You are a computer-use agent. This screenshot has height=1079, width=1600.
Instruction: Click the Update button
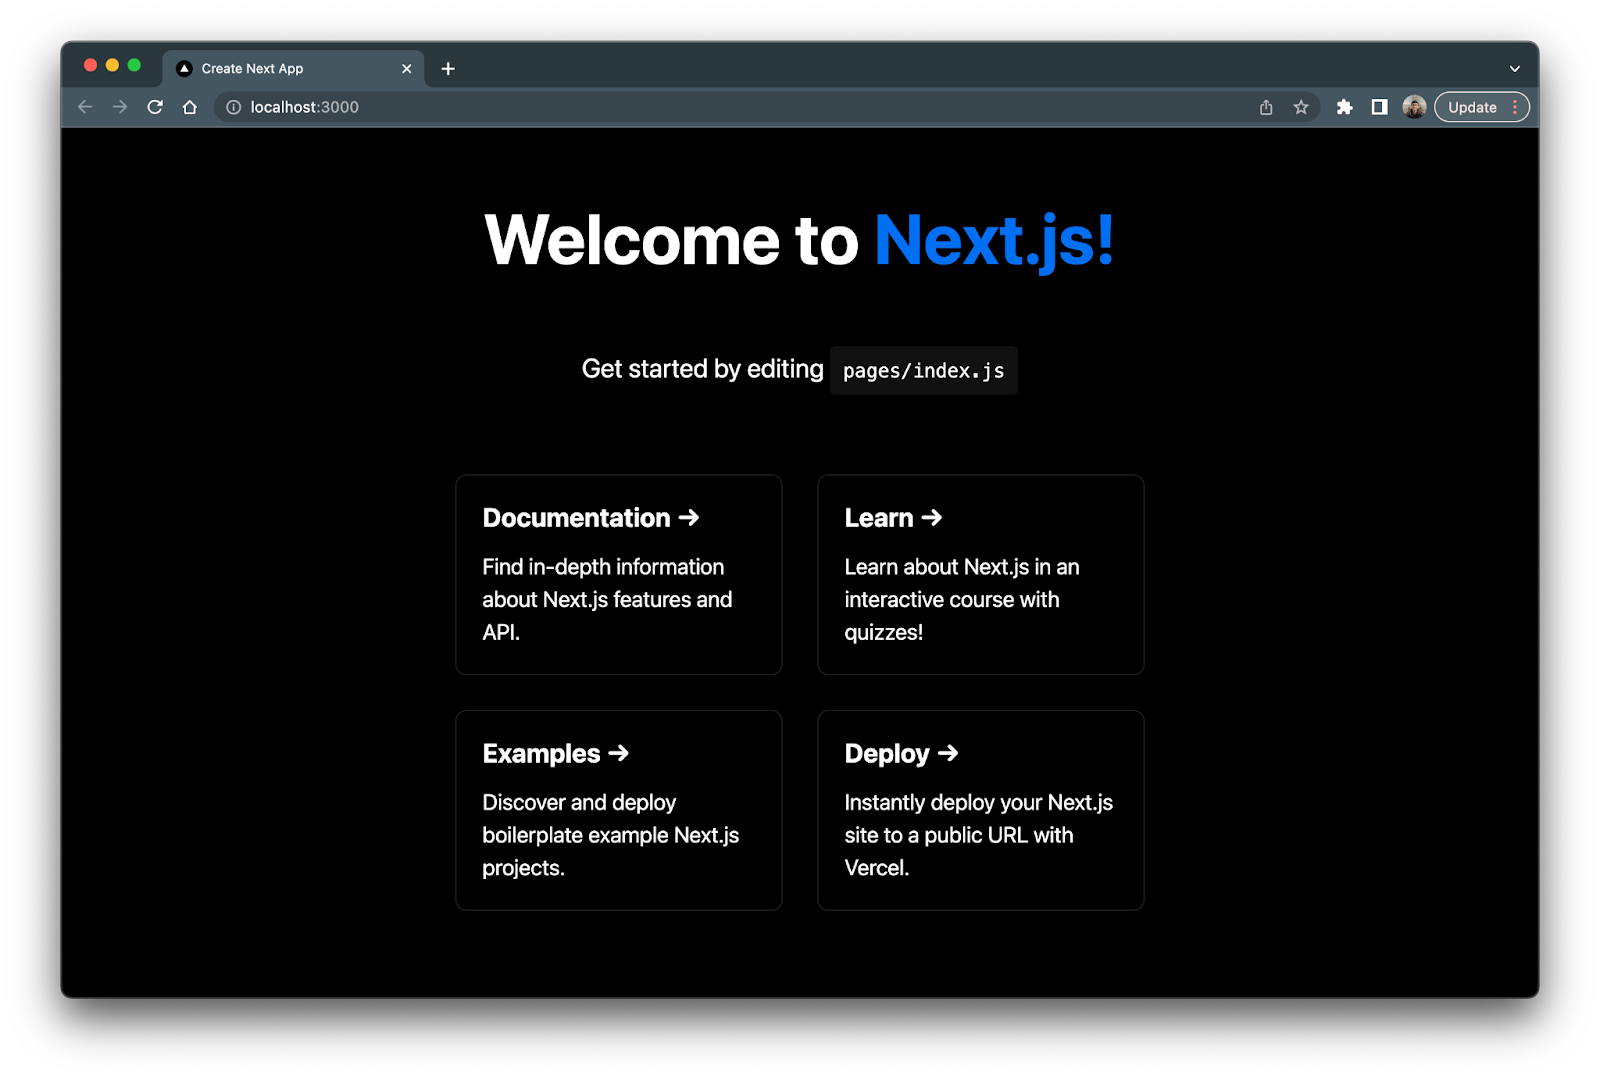pos(1473,107)
